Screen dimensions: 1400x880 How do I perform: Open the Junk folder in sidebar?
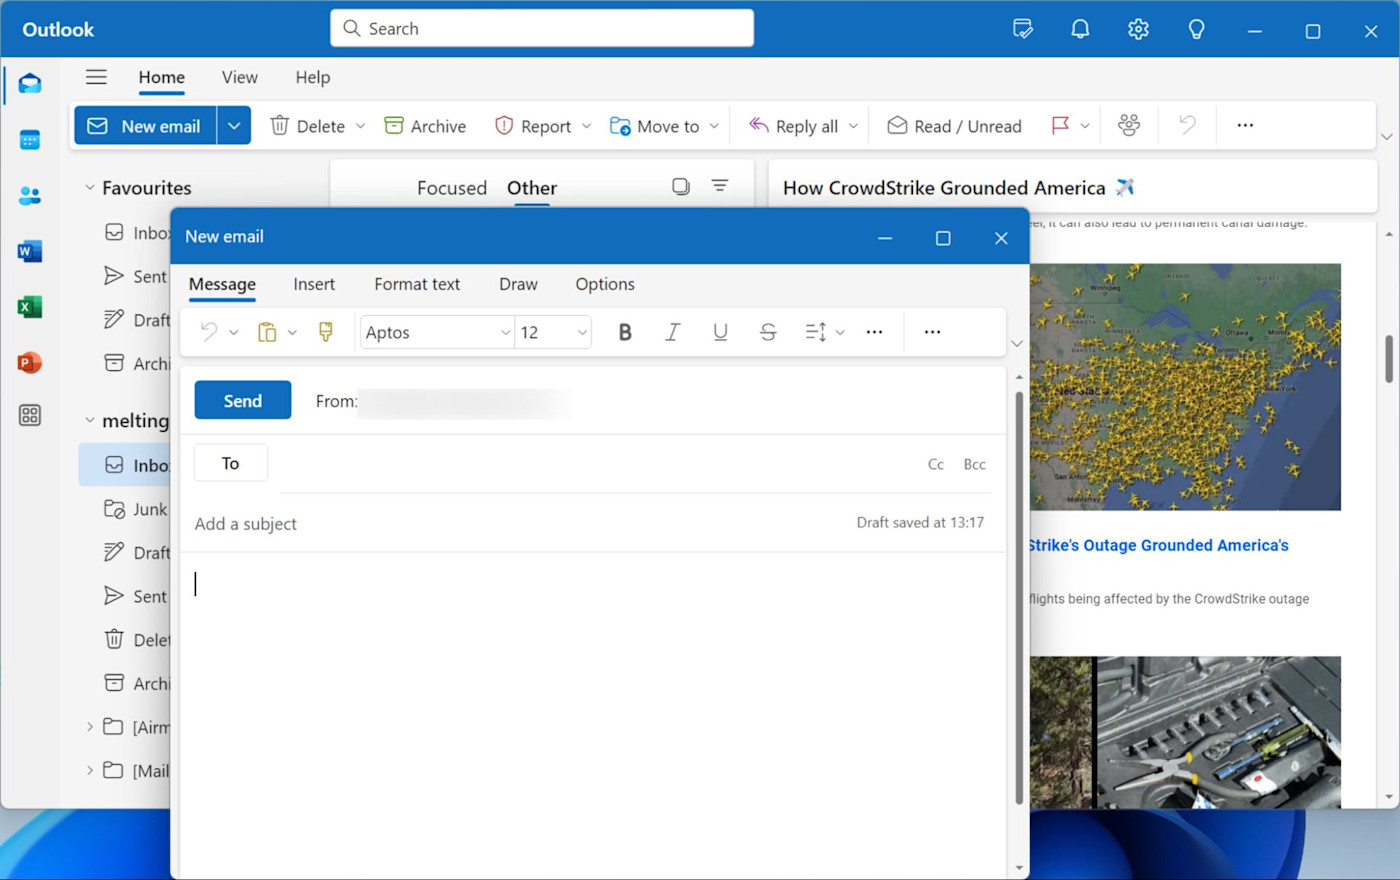[x=136, y=509]
